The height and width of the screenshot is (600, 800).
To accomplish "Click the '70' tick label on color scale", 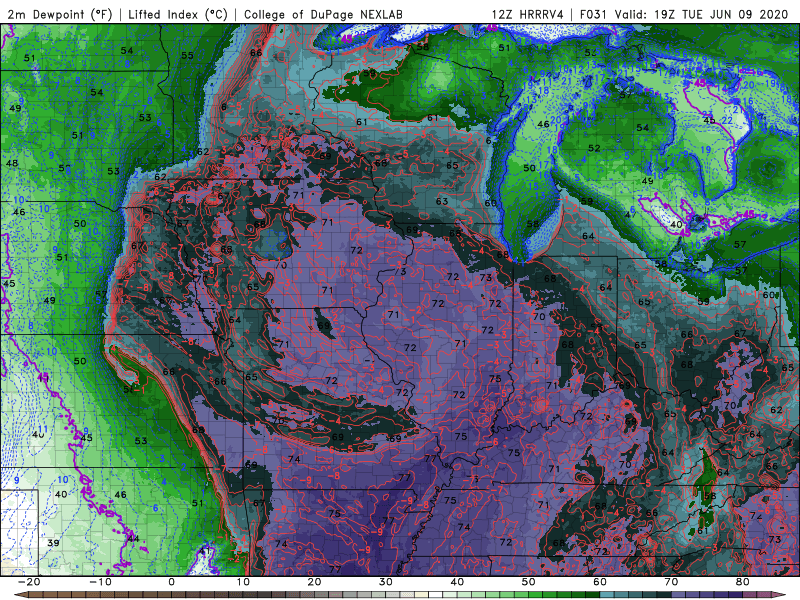I will (x=671, y=582).
